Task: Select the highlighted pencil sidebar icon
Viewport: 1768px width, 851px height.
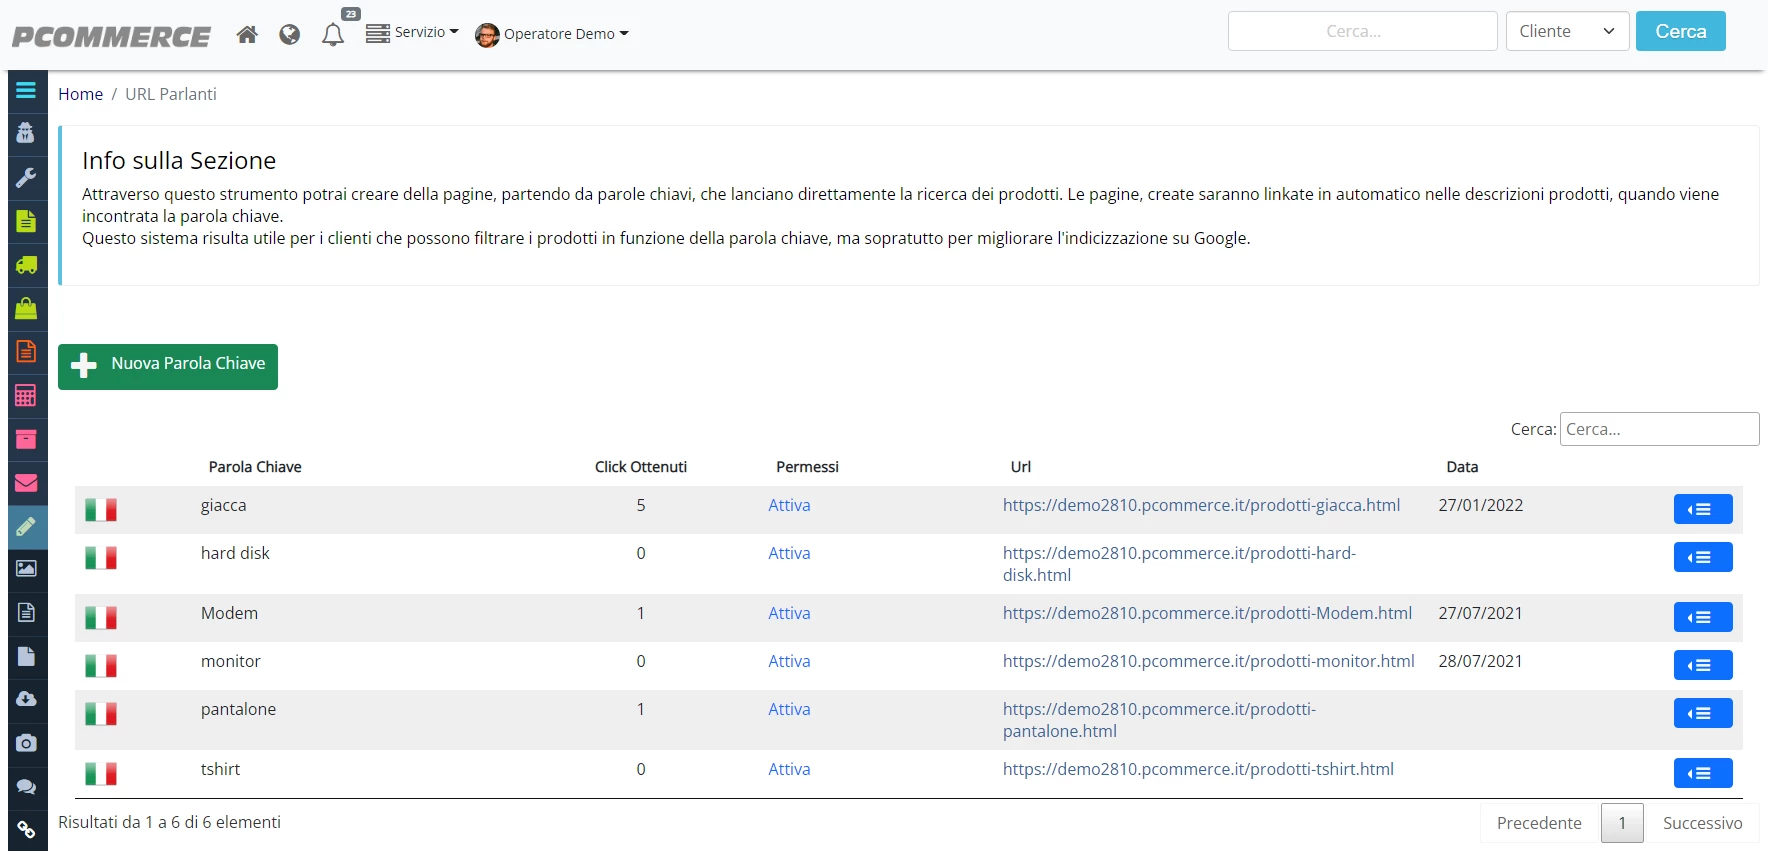Action: (x=26, y=526)
